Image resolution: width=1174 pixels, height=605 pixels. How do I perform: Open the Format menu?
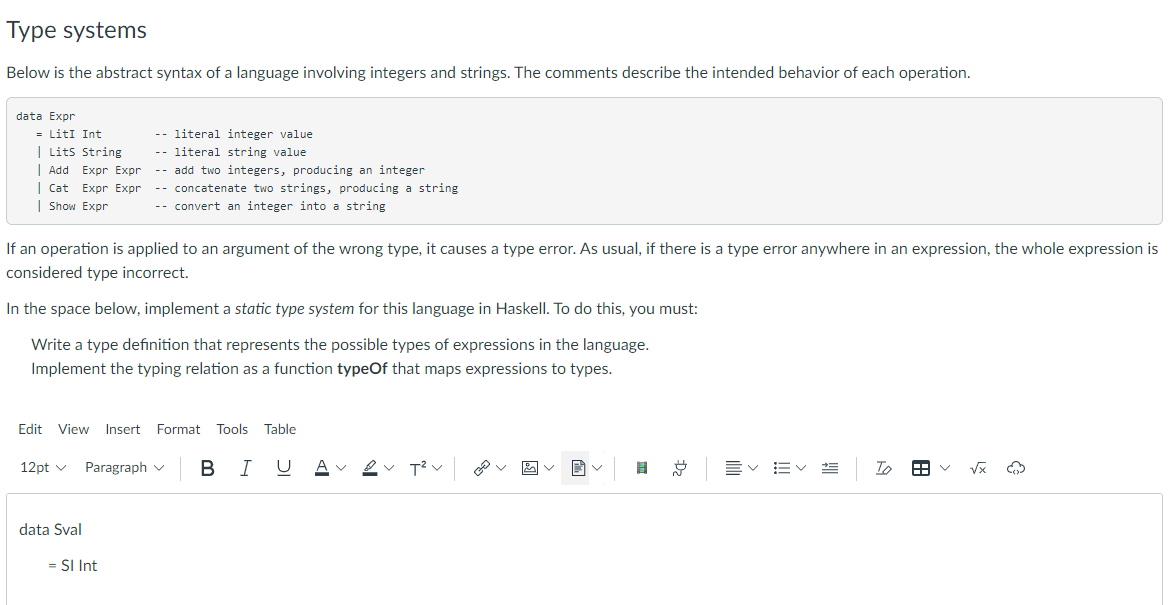(178, 429)
